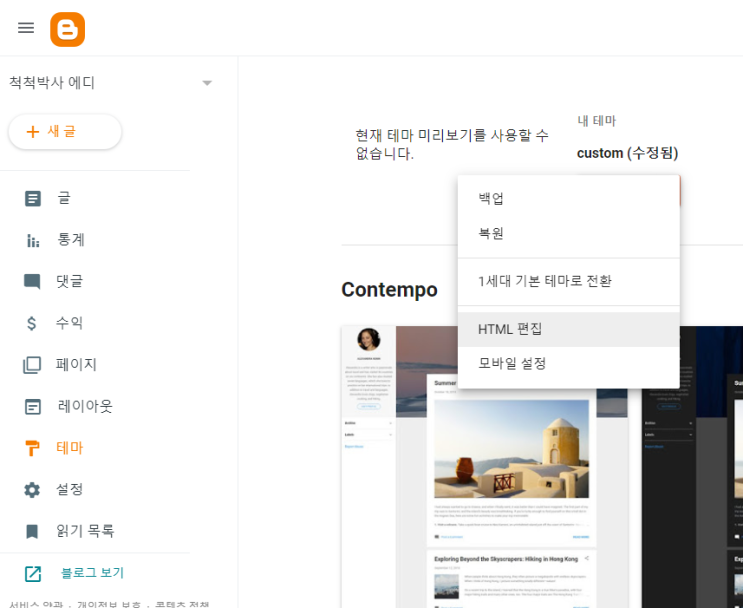Click the posts (글) document icon
Viewport: 743px width, 608px height.
click(33, 199)
